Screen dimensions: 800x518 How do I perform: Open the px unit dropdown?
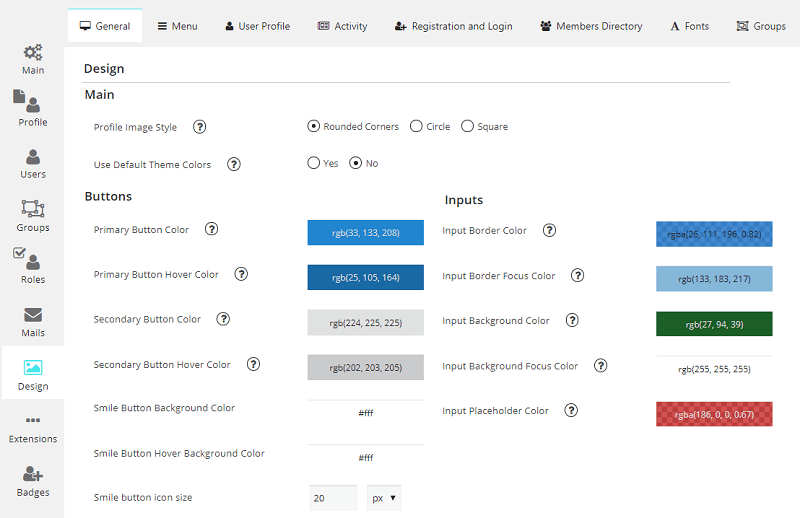pos(384,497)
